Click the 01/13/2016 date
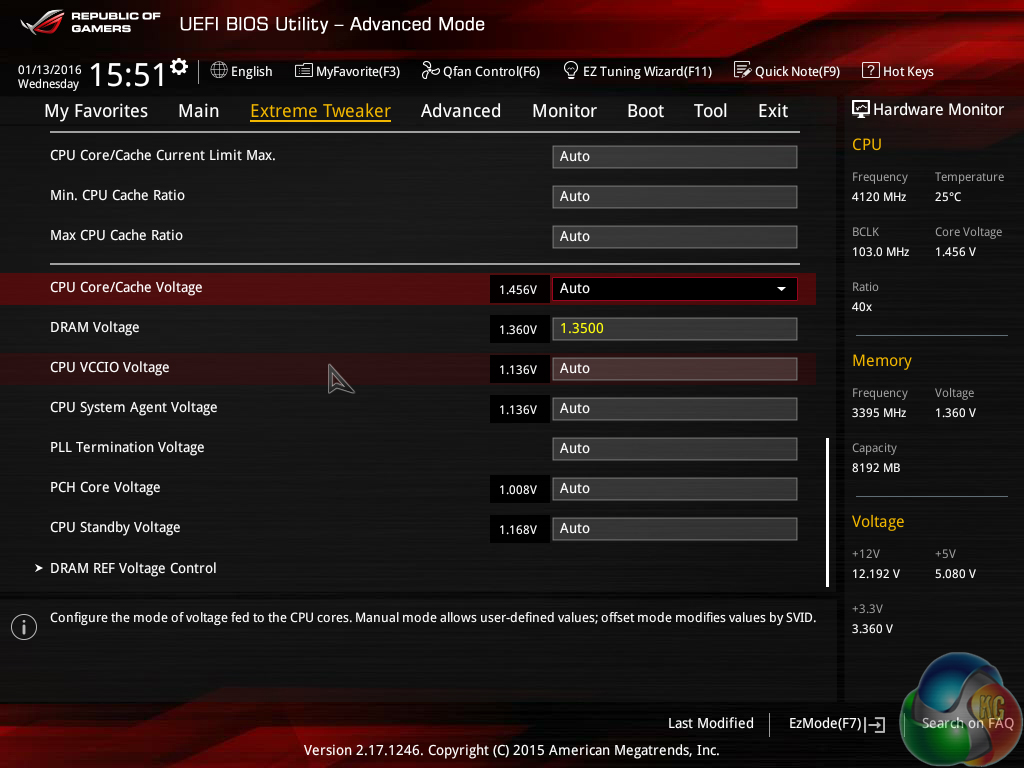 pos(50,69)
